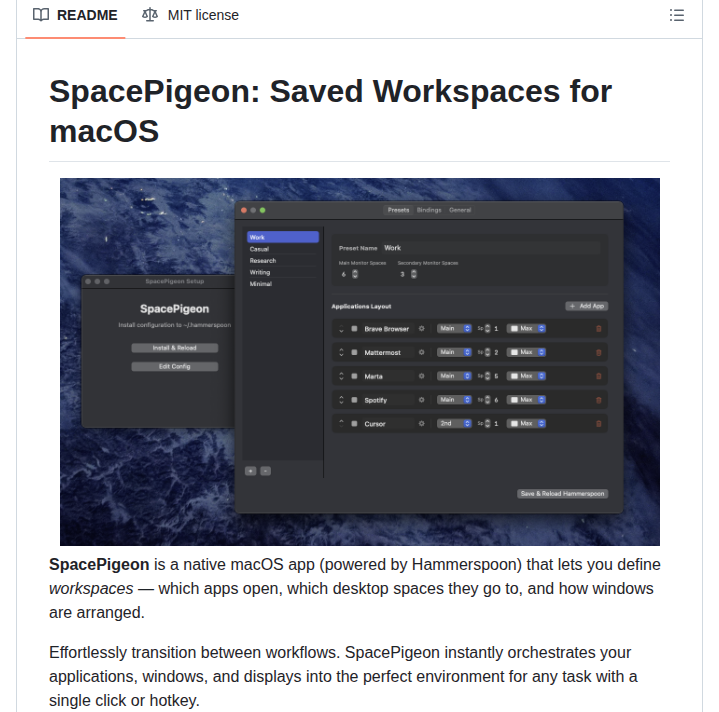
Task: Click Save & Reload Hammerspoon button
Action: pyautogui.click(x=563, y=494)
